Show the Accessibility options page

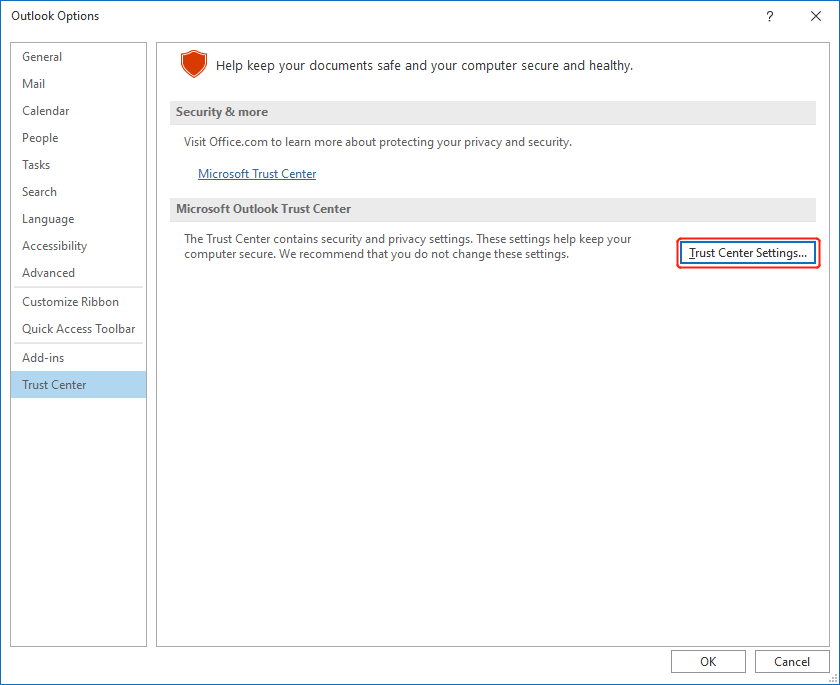55,246
